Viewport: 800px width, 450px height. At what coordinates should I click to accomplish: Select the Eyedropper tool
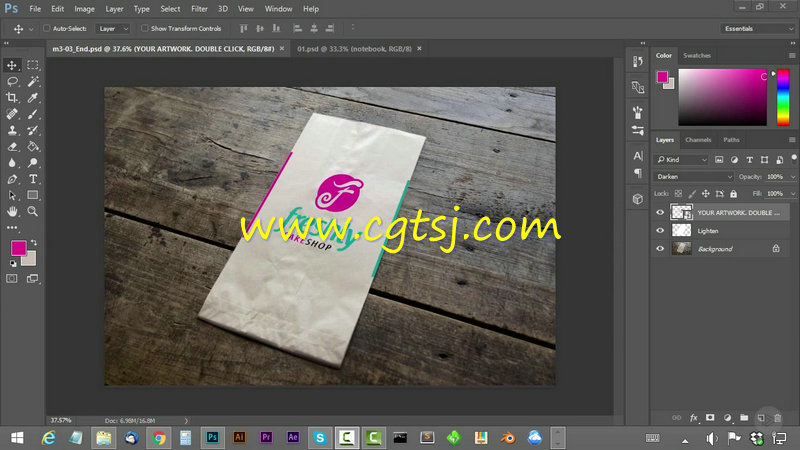tap(33, 98)
